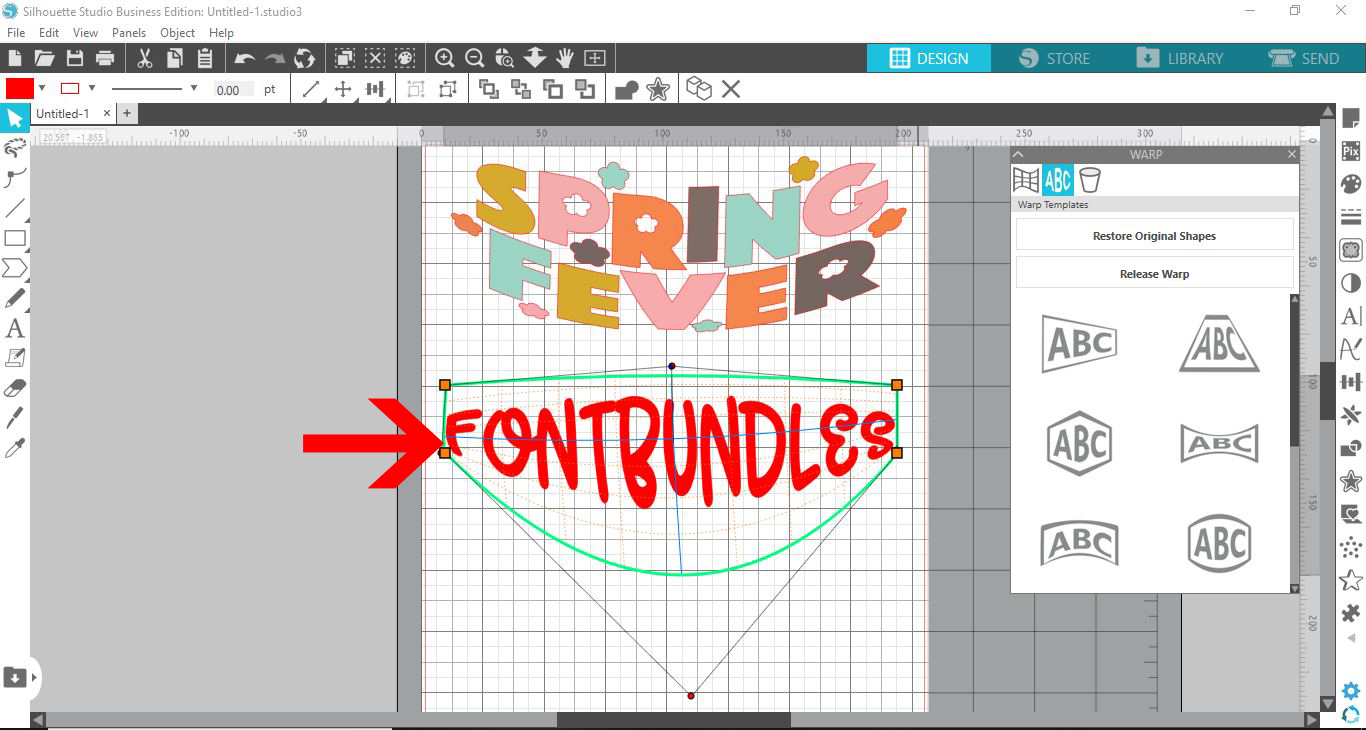
Task: Click the horizontal scrollbar thumb under the canvas
Action: click(673, 720)
